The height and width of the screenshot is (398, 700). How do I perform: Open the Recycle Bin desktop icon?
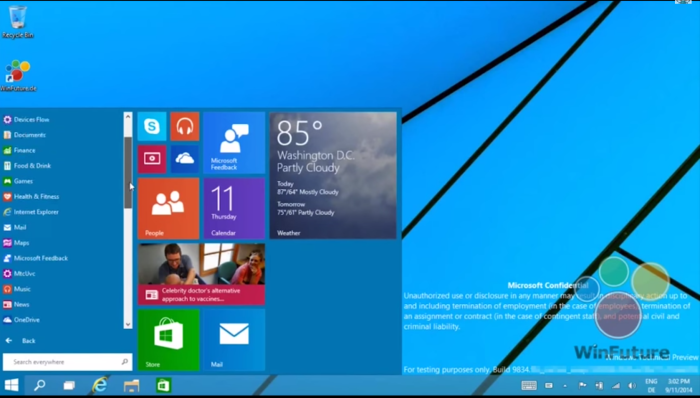pyautogui.click(x=18, y=21)
